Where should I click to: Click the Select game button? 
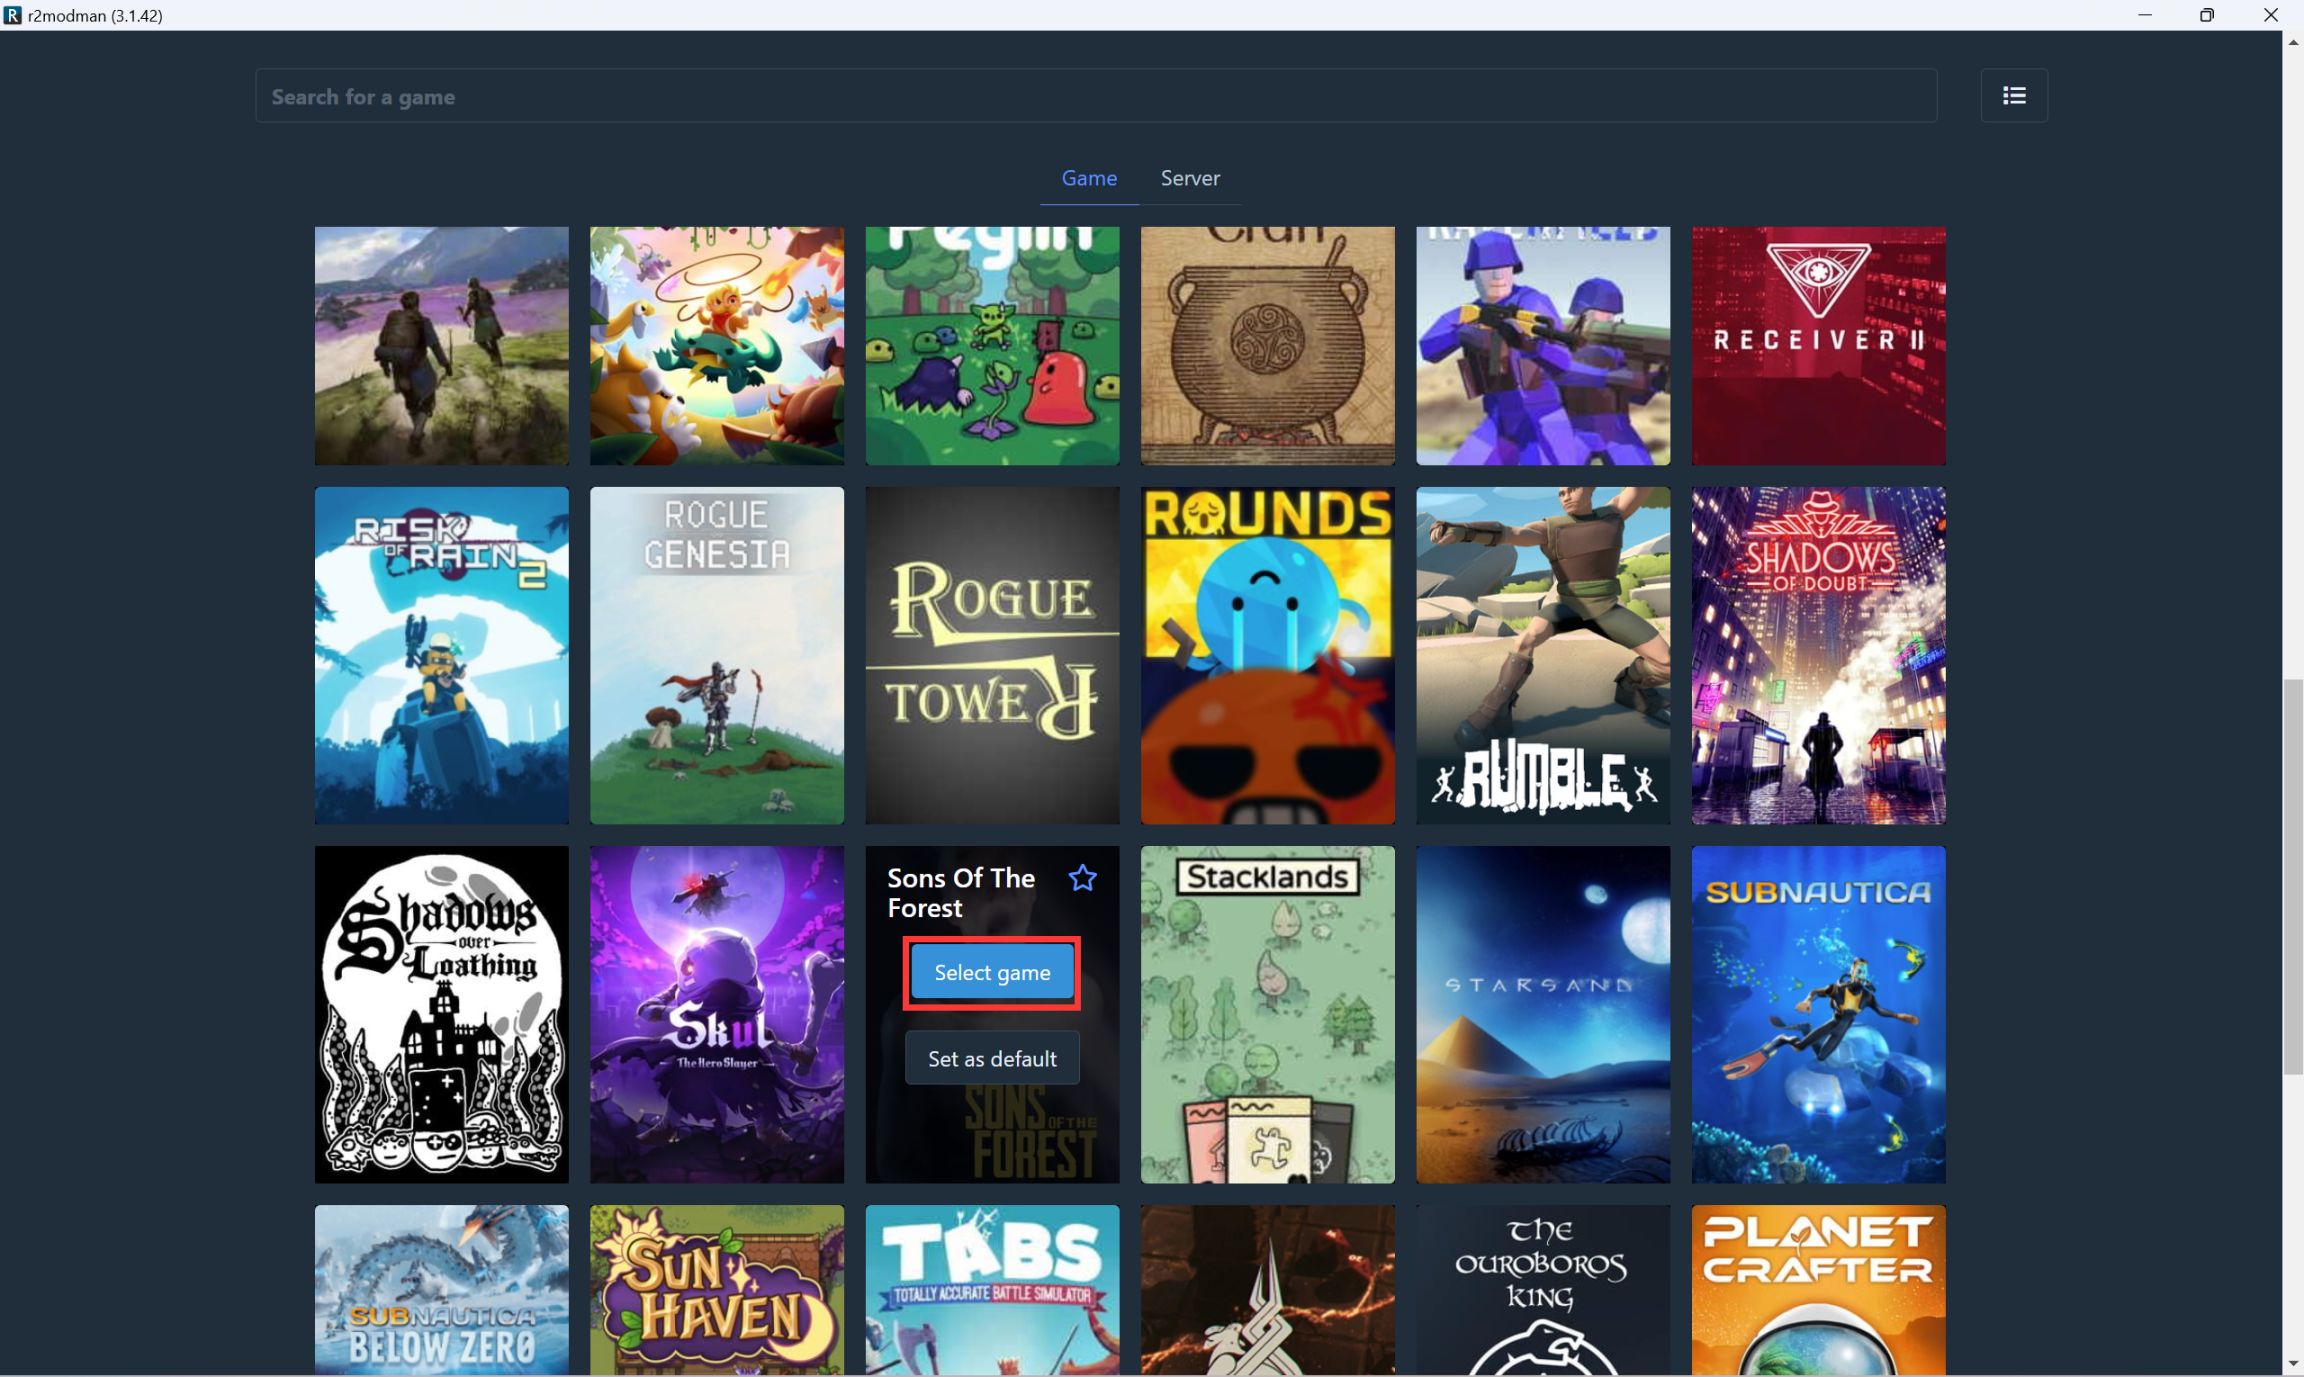(992, 972)
